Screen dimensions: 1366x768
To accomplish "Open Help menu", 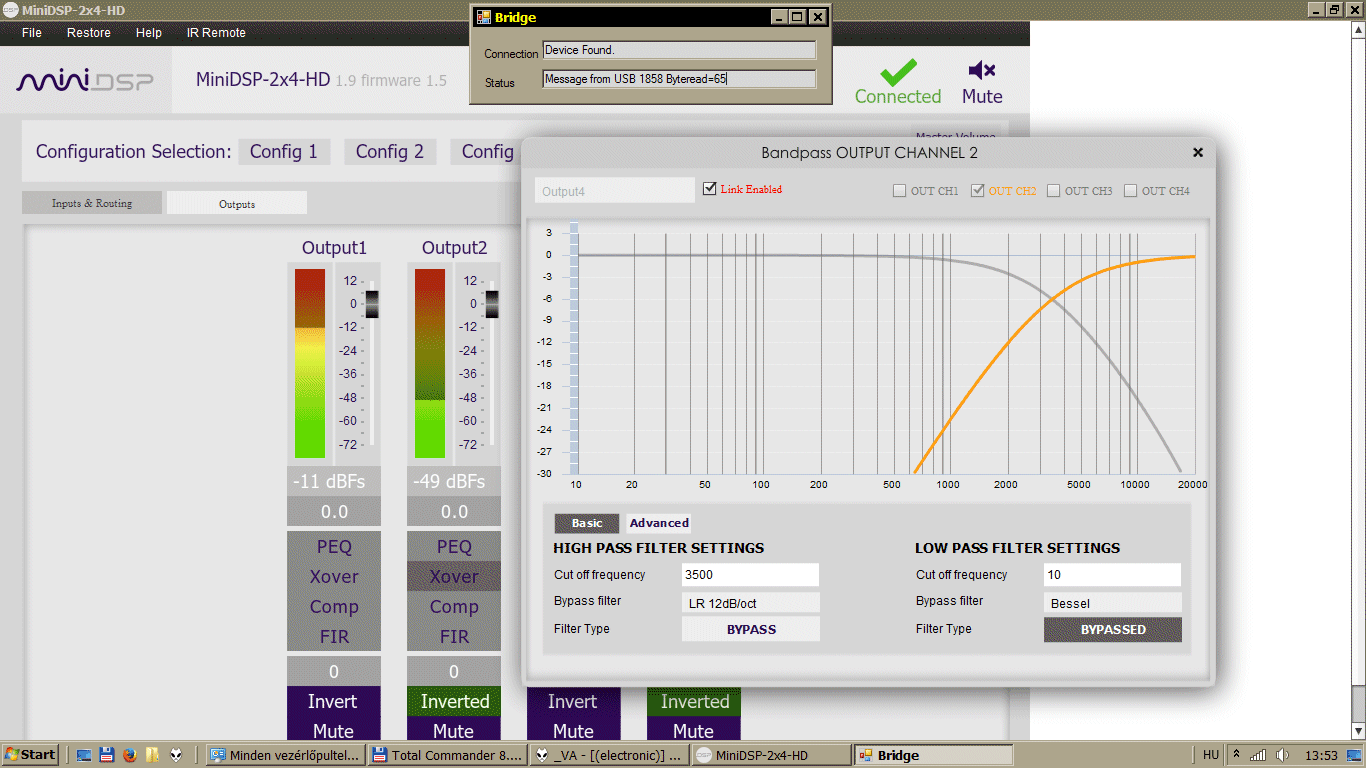I will [149, 33].
